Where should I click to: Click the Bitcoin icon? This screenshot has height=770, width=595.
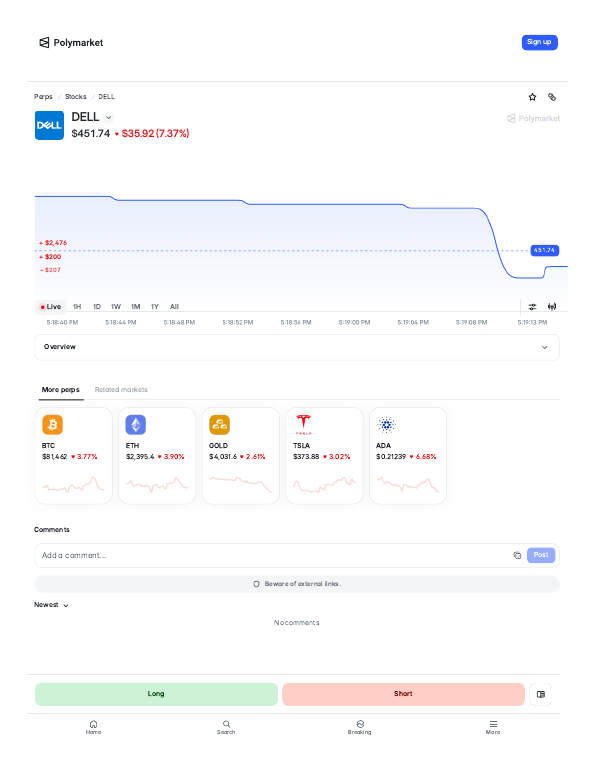tap(53, 425)
